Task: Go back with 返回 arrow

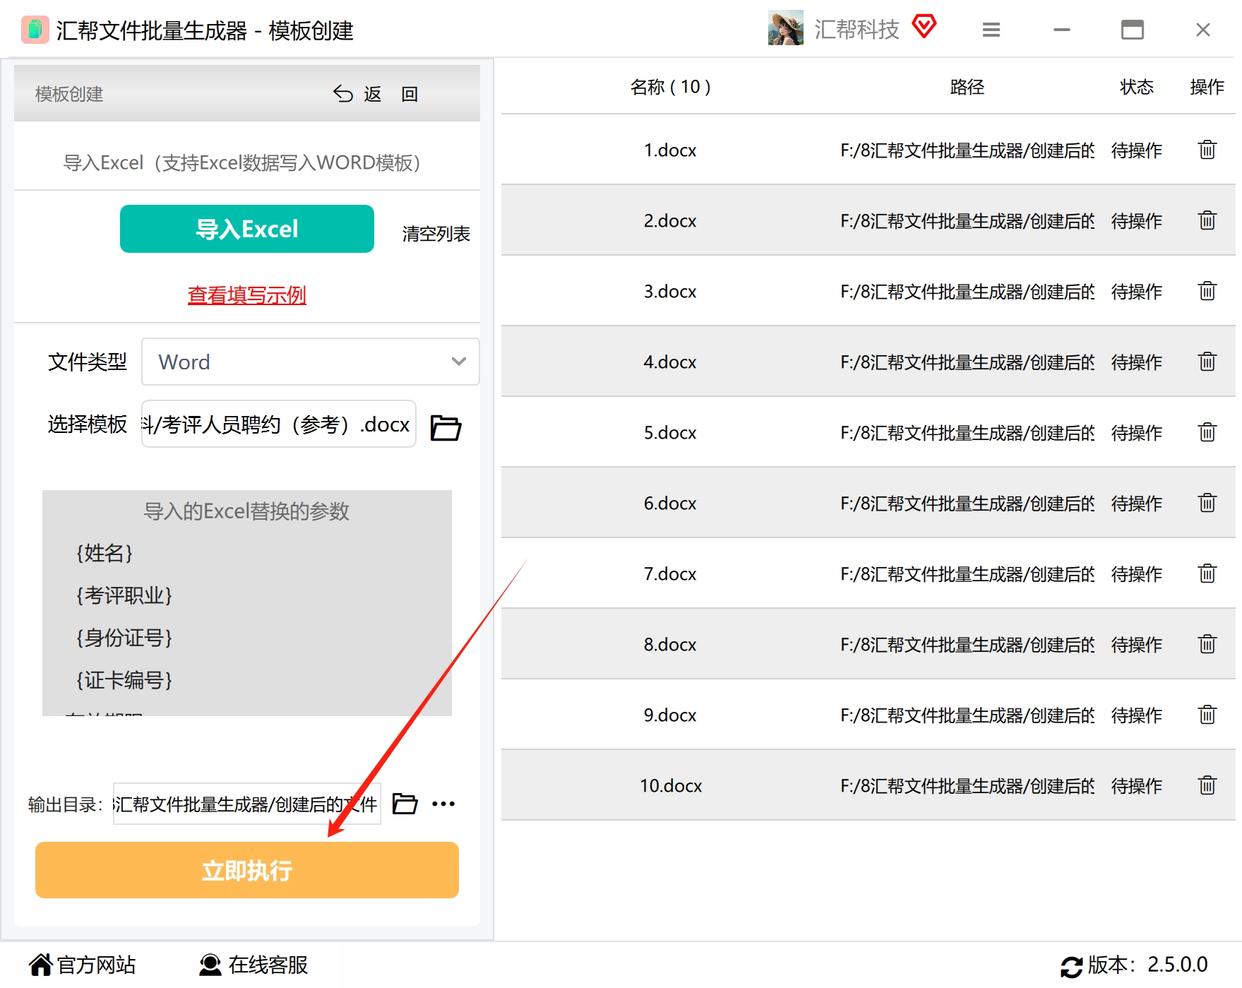Action: [x=375, y=94]
